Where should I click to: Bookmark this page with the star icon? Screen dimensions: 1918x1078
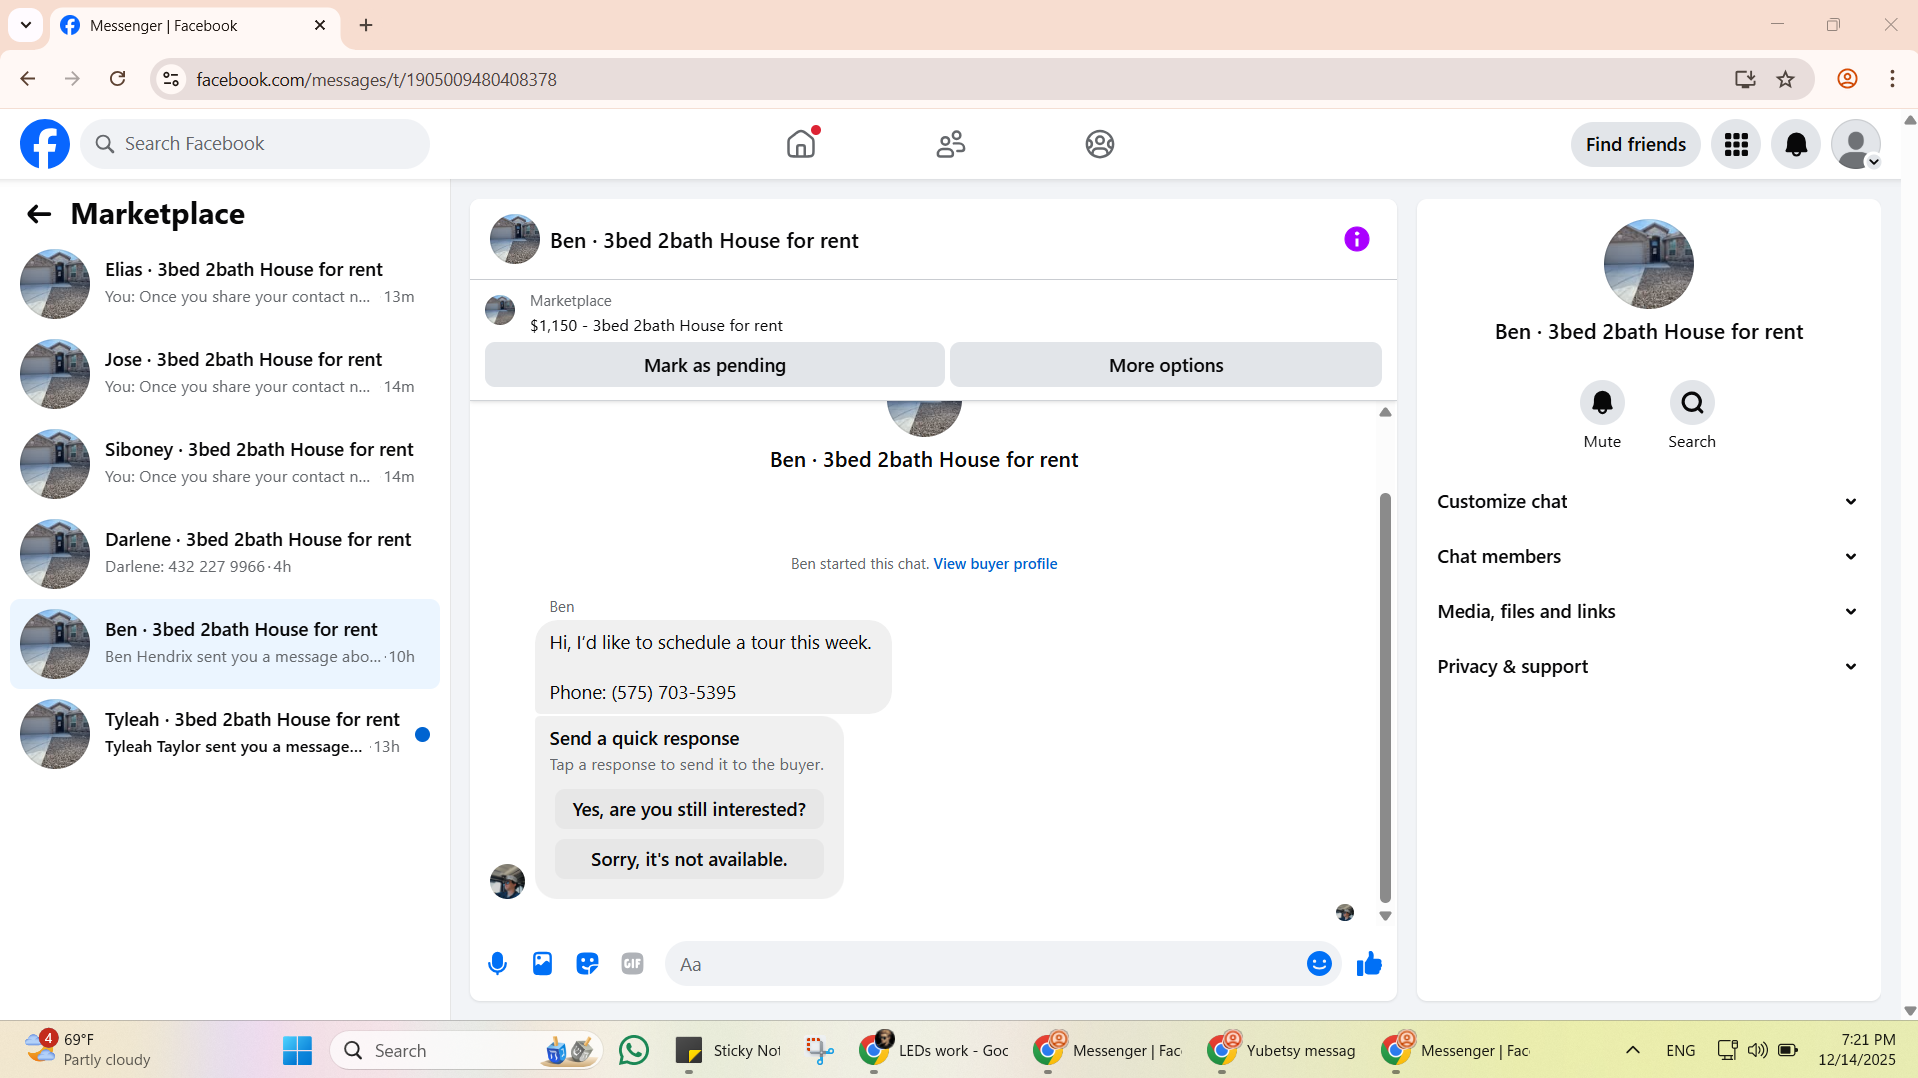(x=1785, y=79)
